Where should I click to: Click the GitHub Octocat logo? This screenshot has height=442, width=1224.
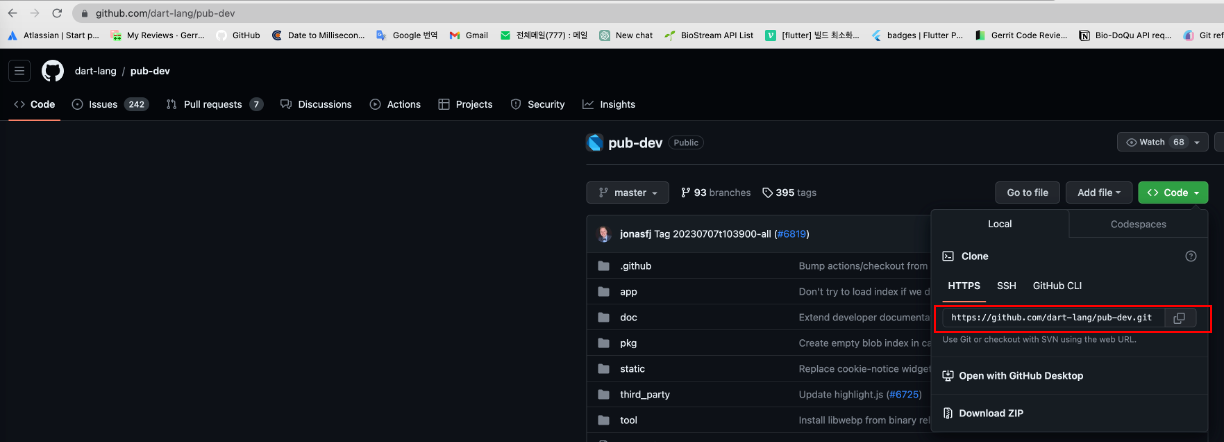click(x=53, y=71)
